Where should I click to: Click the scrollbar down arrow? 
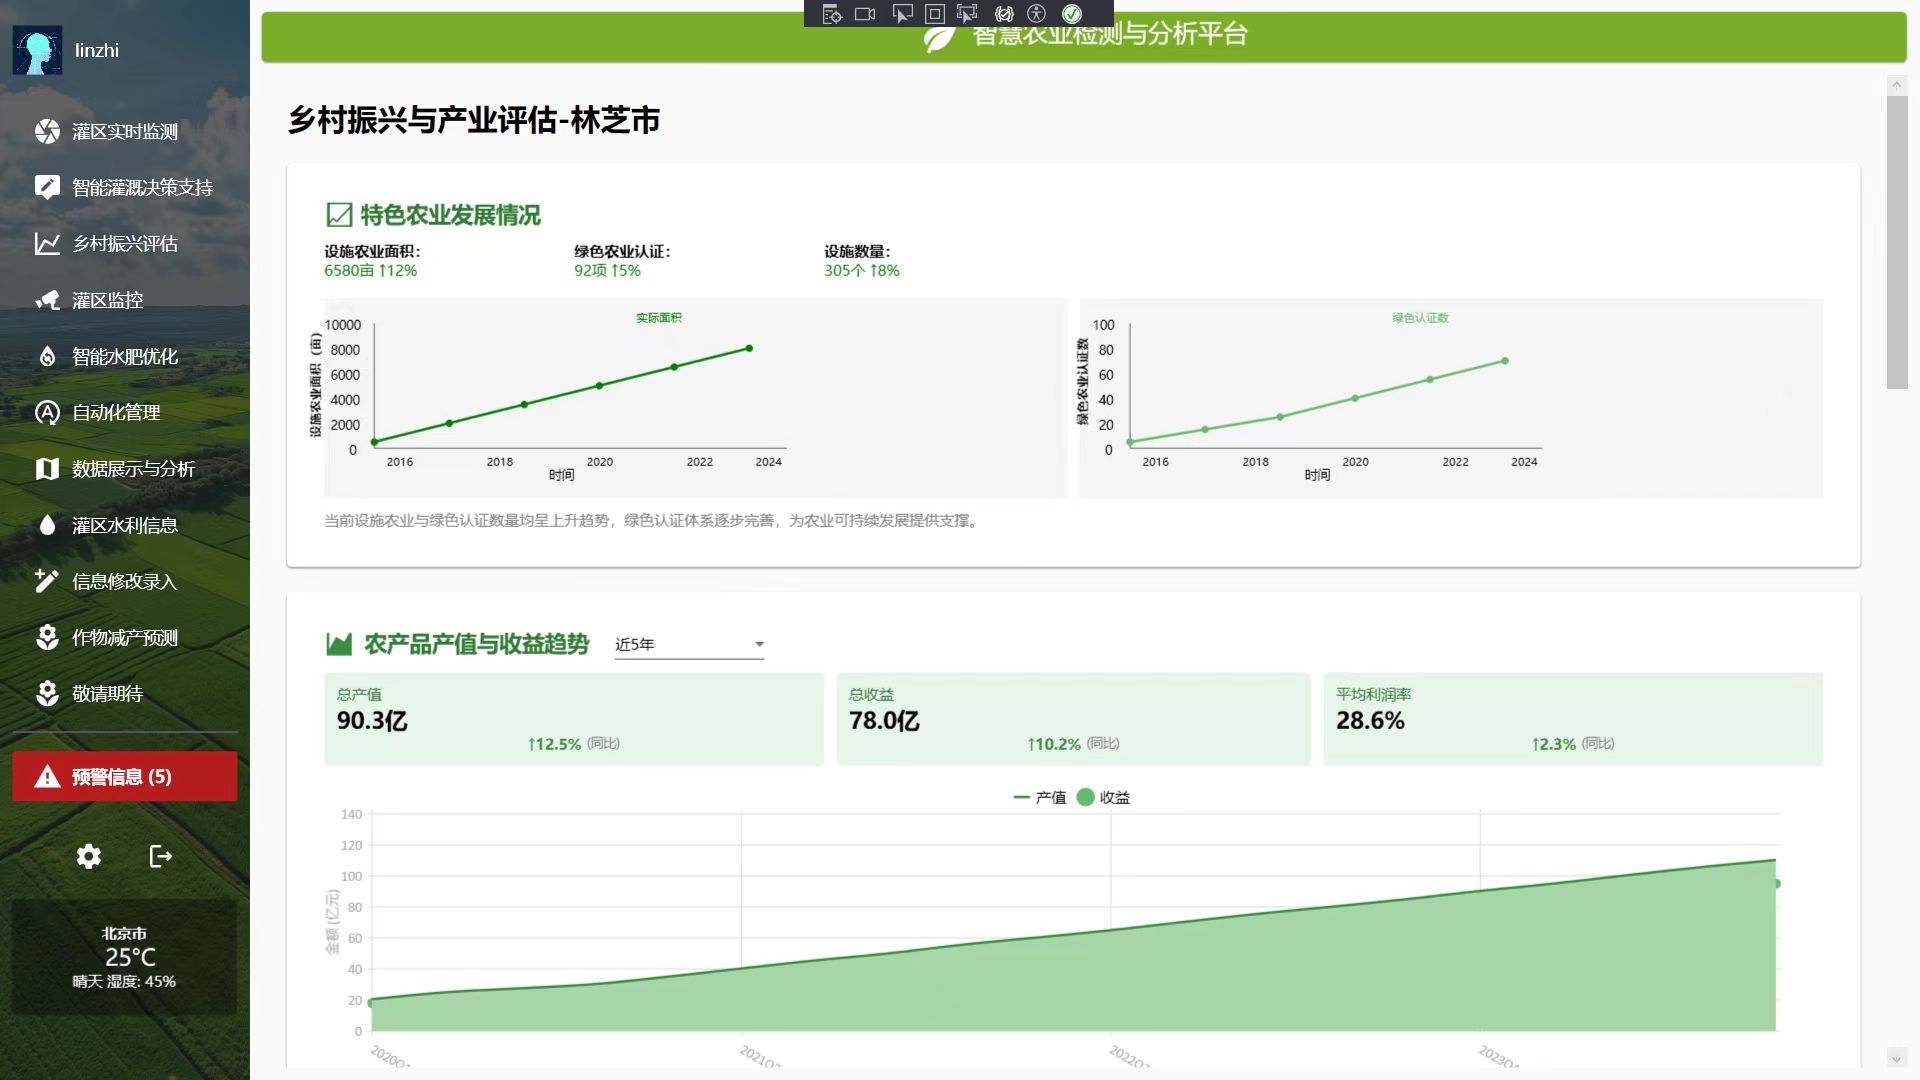(1897, 1057)
